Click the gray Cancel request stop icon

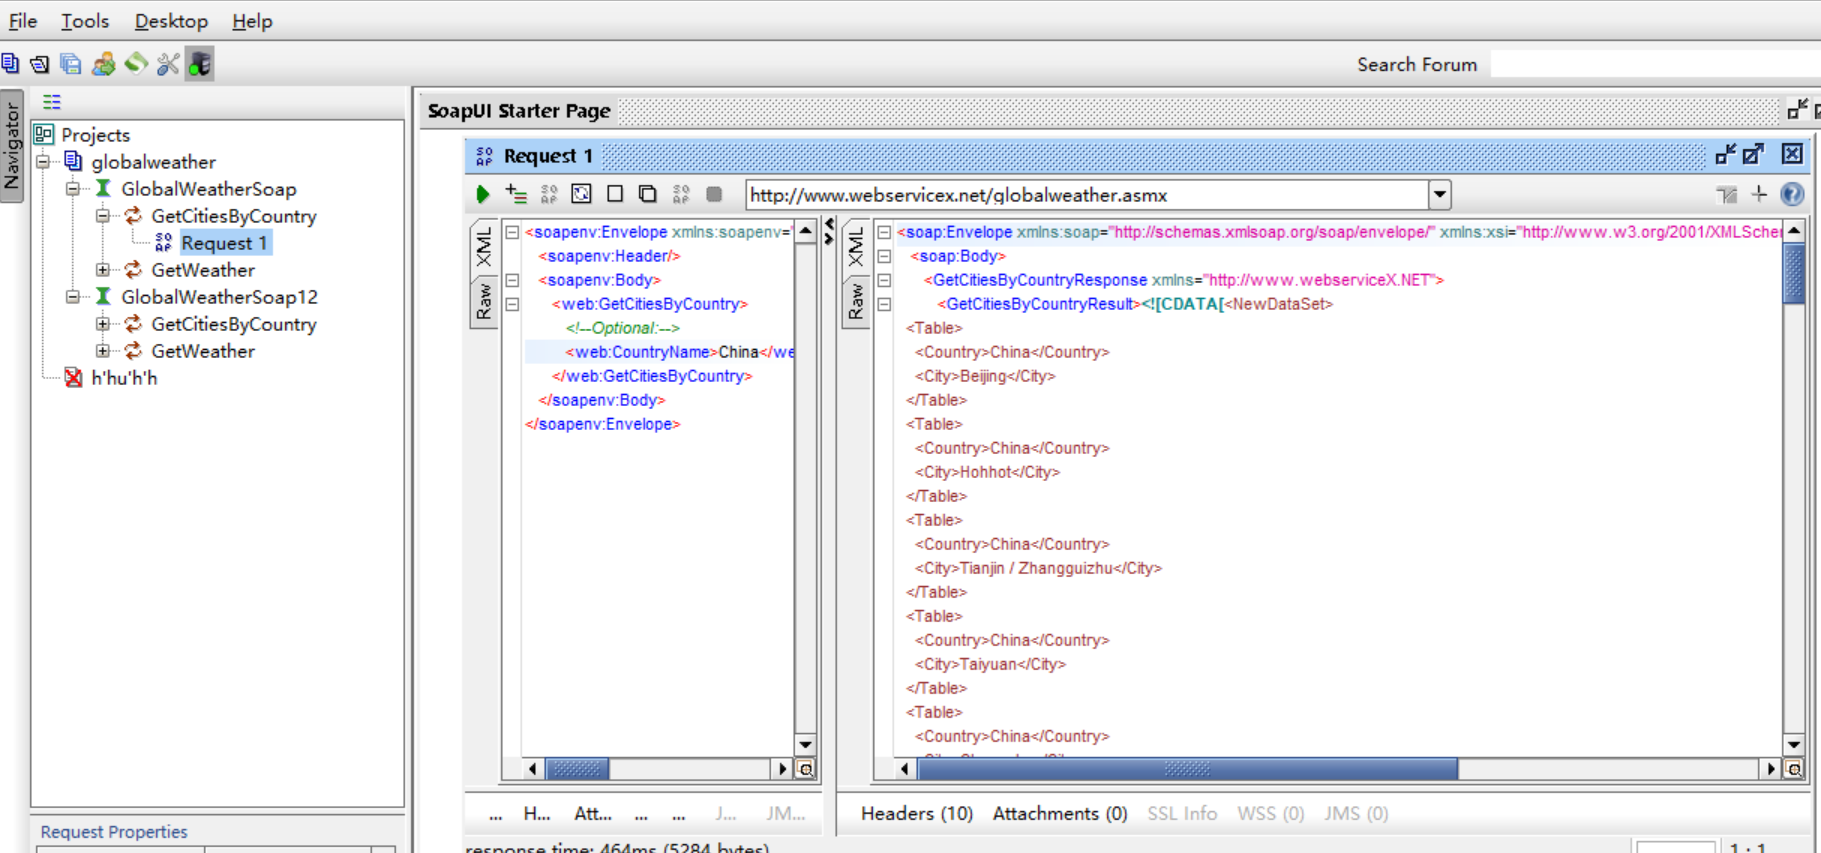click(714, 194)
